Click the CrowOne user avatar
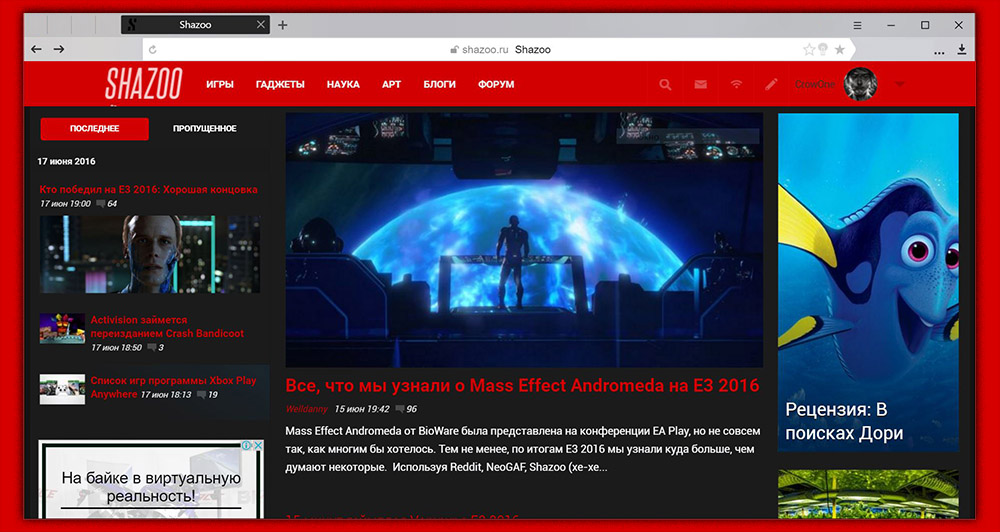Image resolution: width=1000 pixels, height=532 pixels. (860, 84)
